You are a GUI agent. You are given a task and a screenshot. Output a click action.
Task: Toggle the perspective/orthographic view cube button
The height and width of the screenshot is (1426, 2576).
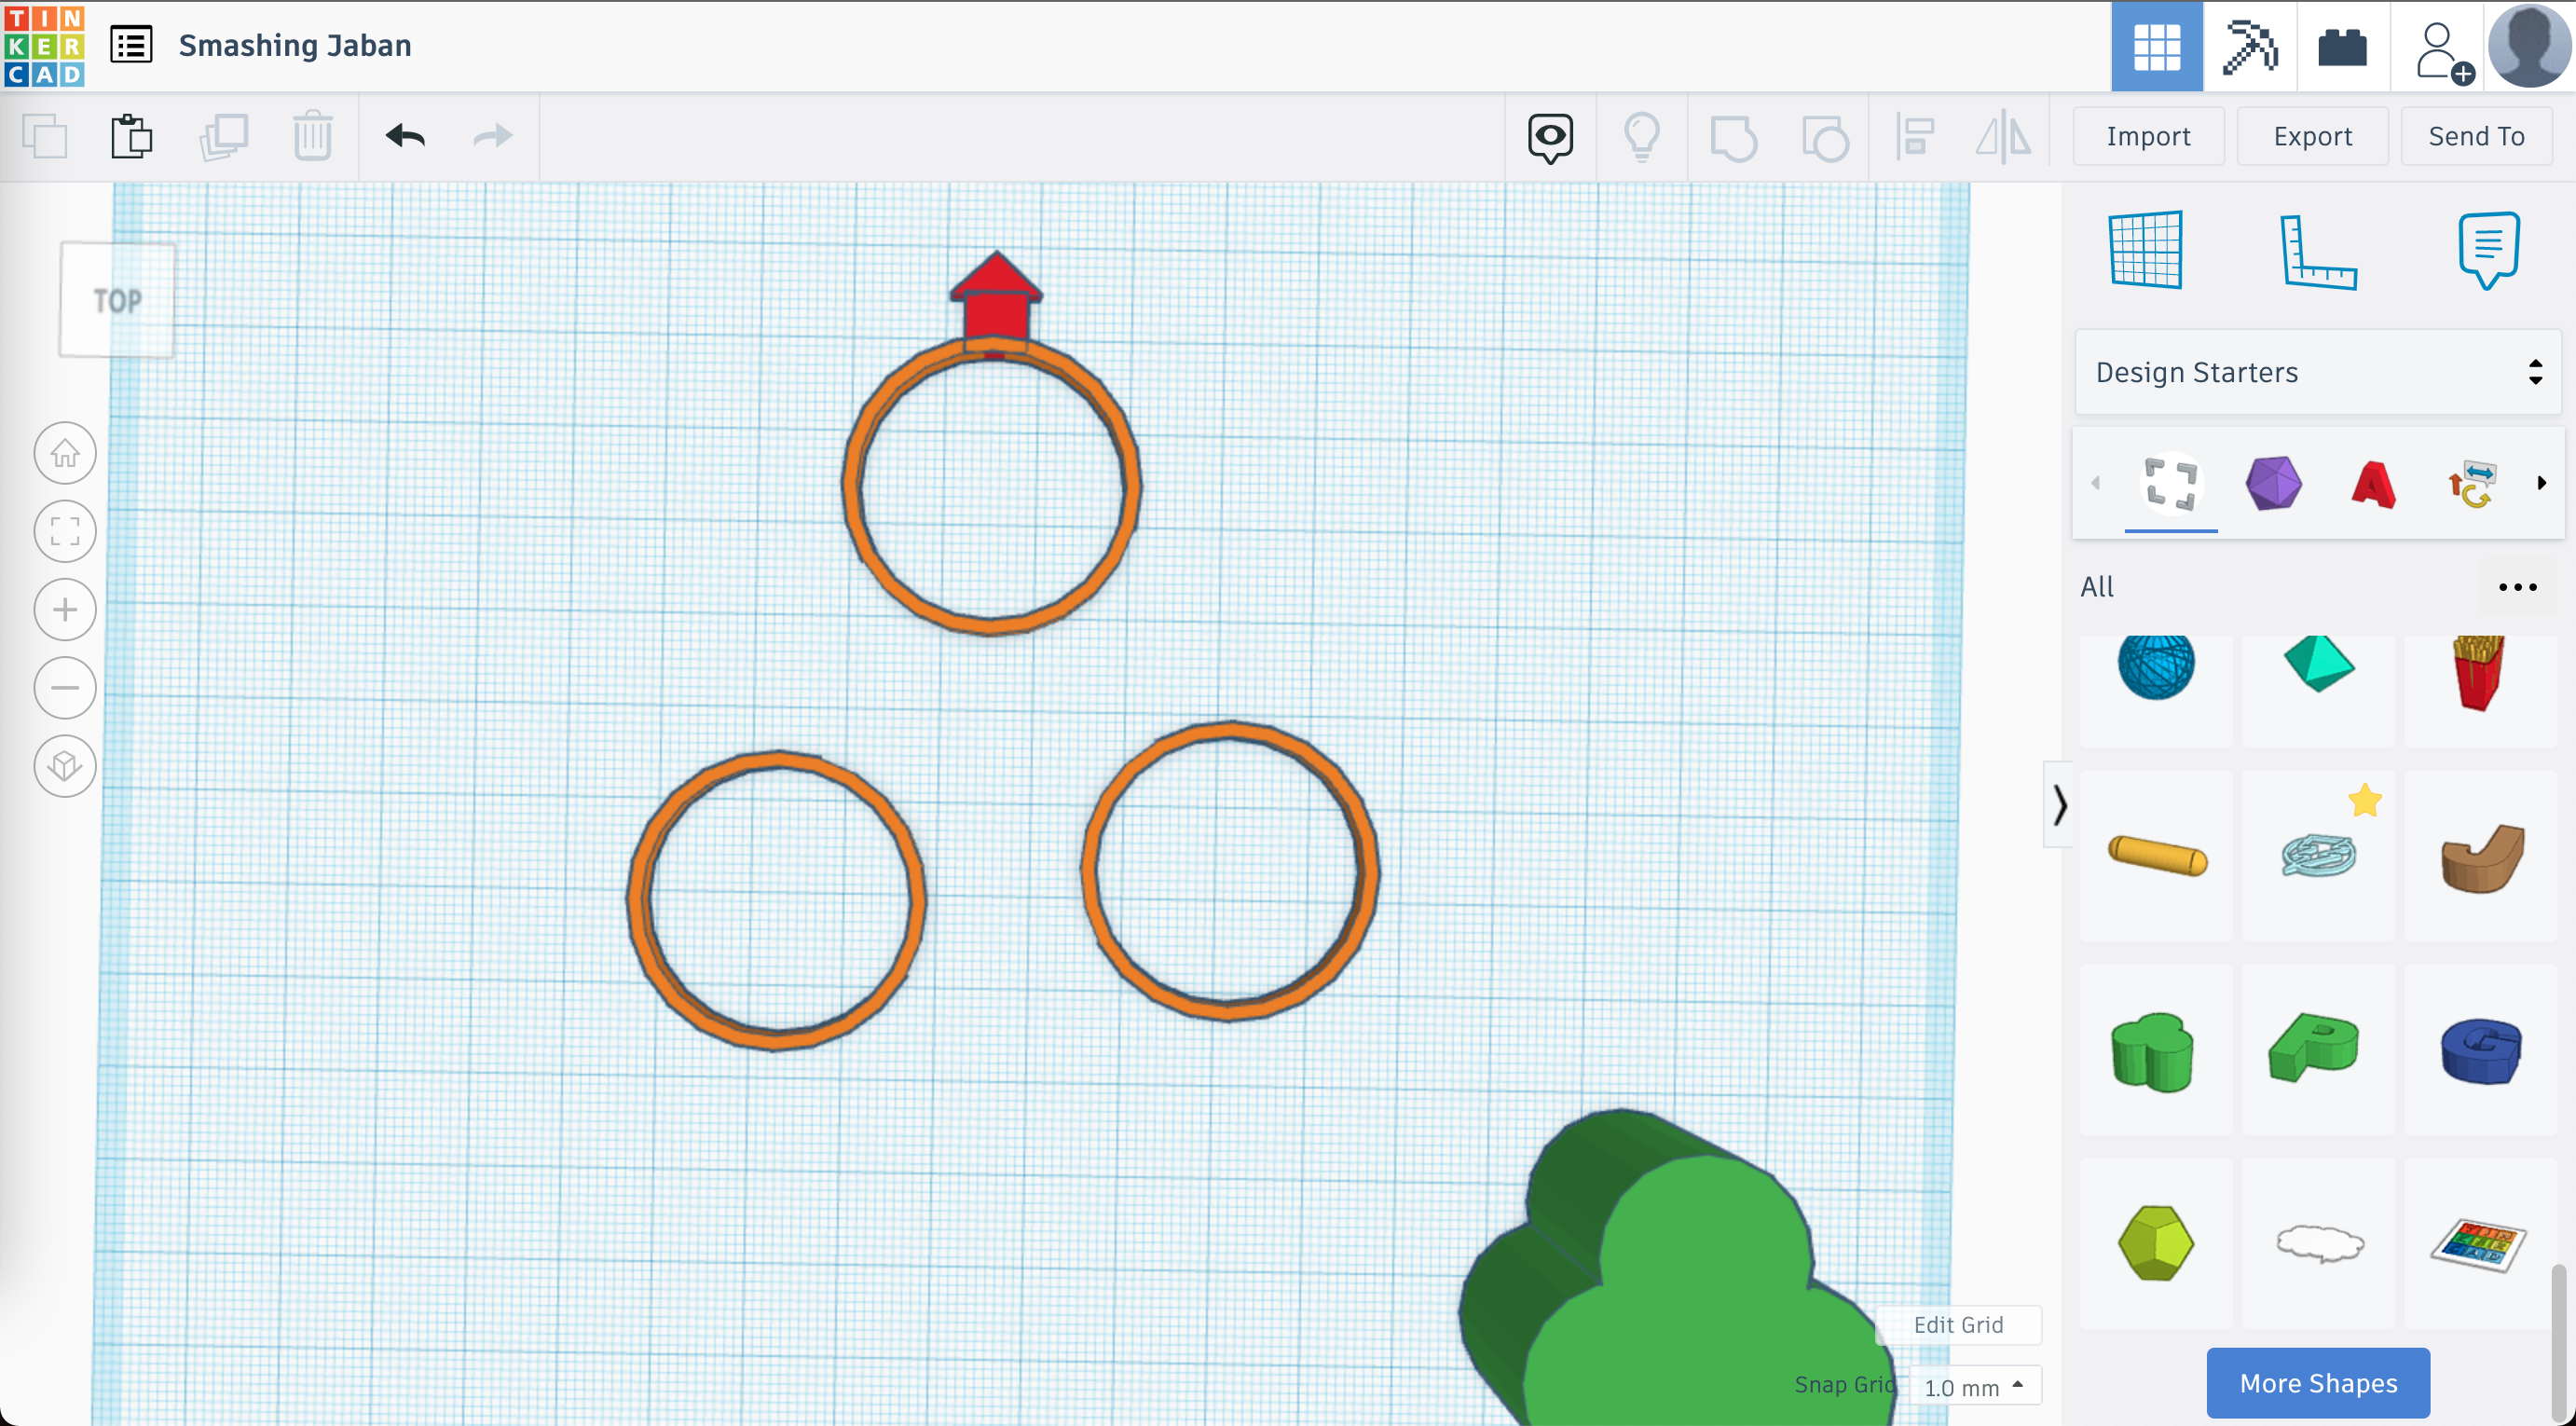click(x=65, y=766)
